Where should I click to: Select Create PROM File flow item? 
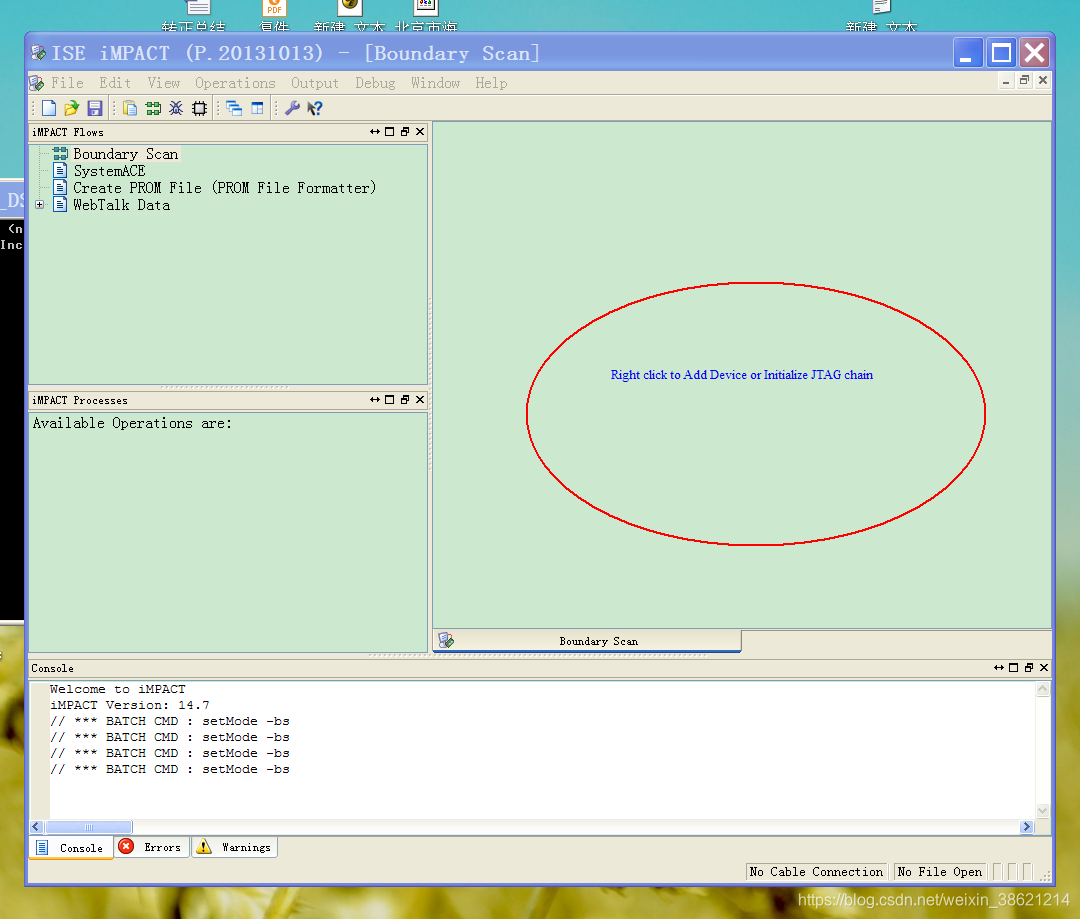tap(225, 188)
